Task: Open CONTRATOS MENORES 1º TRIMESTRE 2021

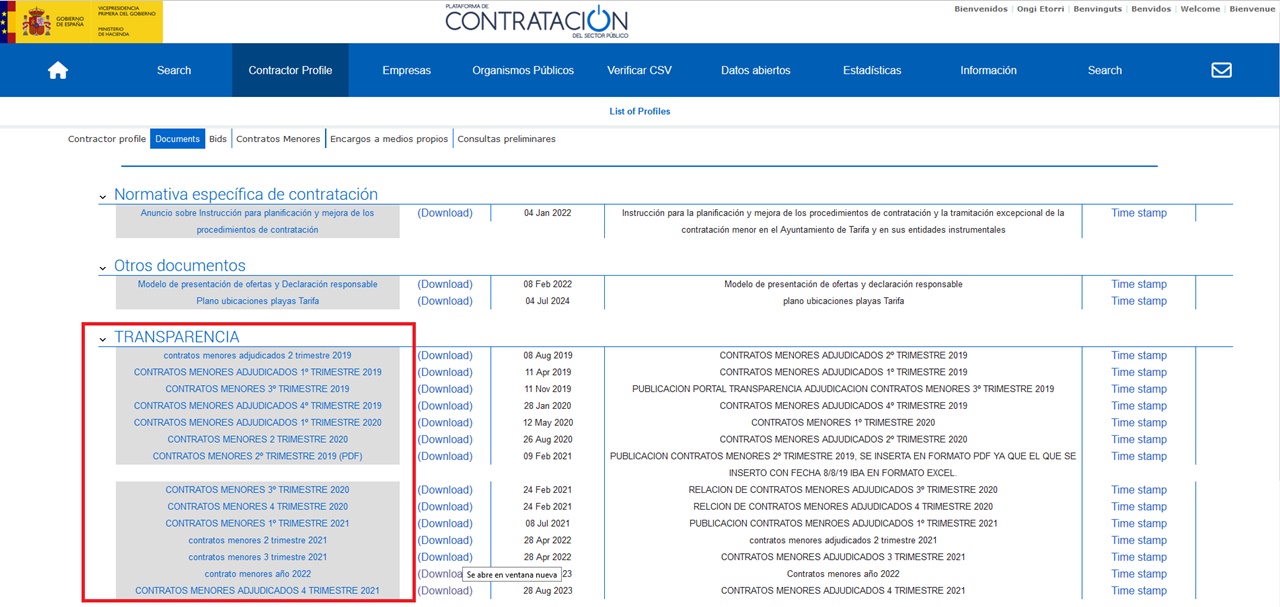Action: click(x=257, y=523)
